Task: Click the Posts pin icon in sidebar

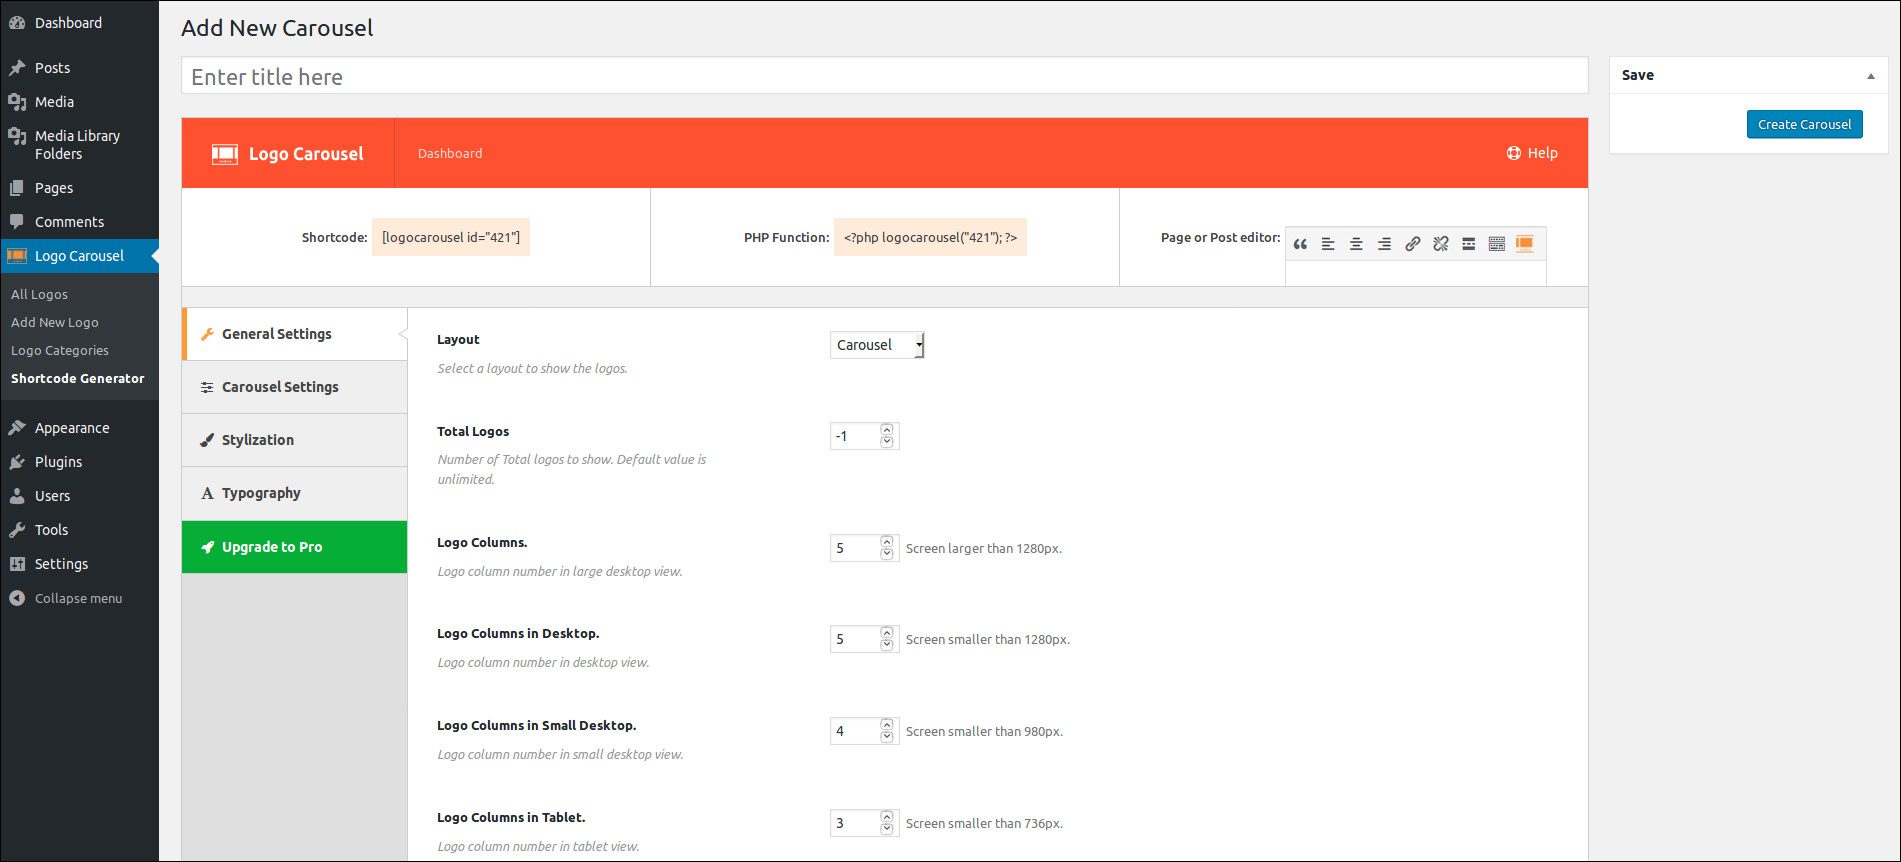Action: coord(17,68)
